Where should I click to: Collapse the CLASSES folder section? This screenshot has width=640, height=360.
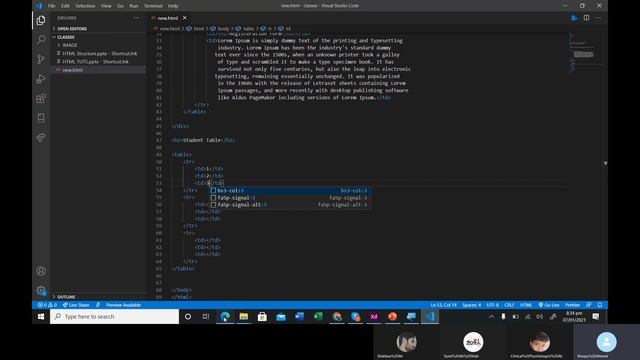65,37
